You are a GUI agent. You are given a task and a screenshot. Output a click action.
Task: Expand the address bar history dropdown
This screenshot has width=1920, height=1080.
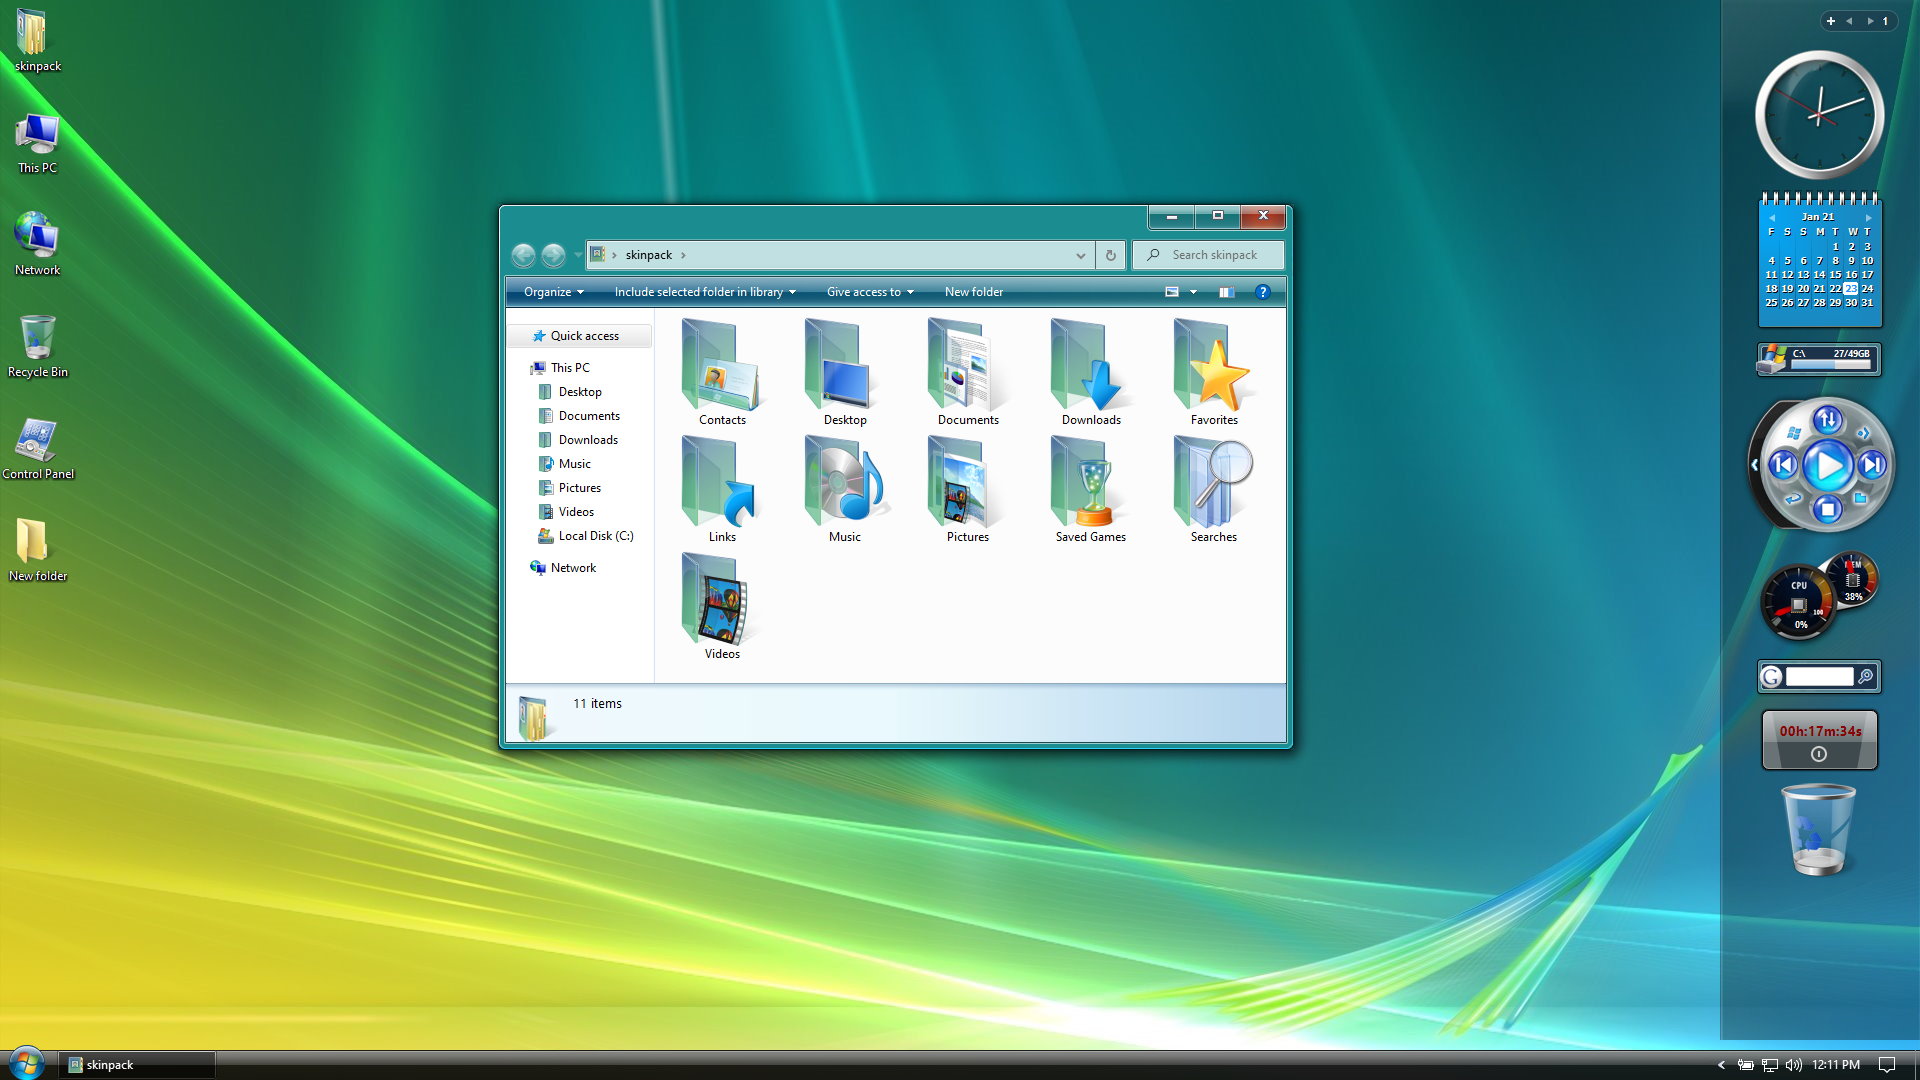point(1080,255)
